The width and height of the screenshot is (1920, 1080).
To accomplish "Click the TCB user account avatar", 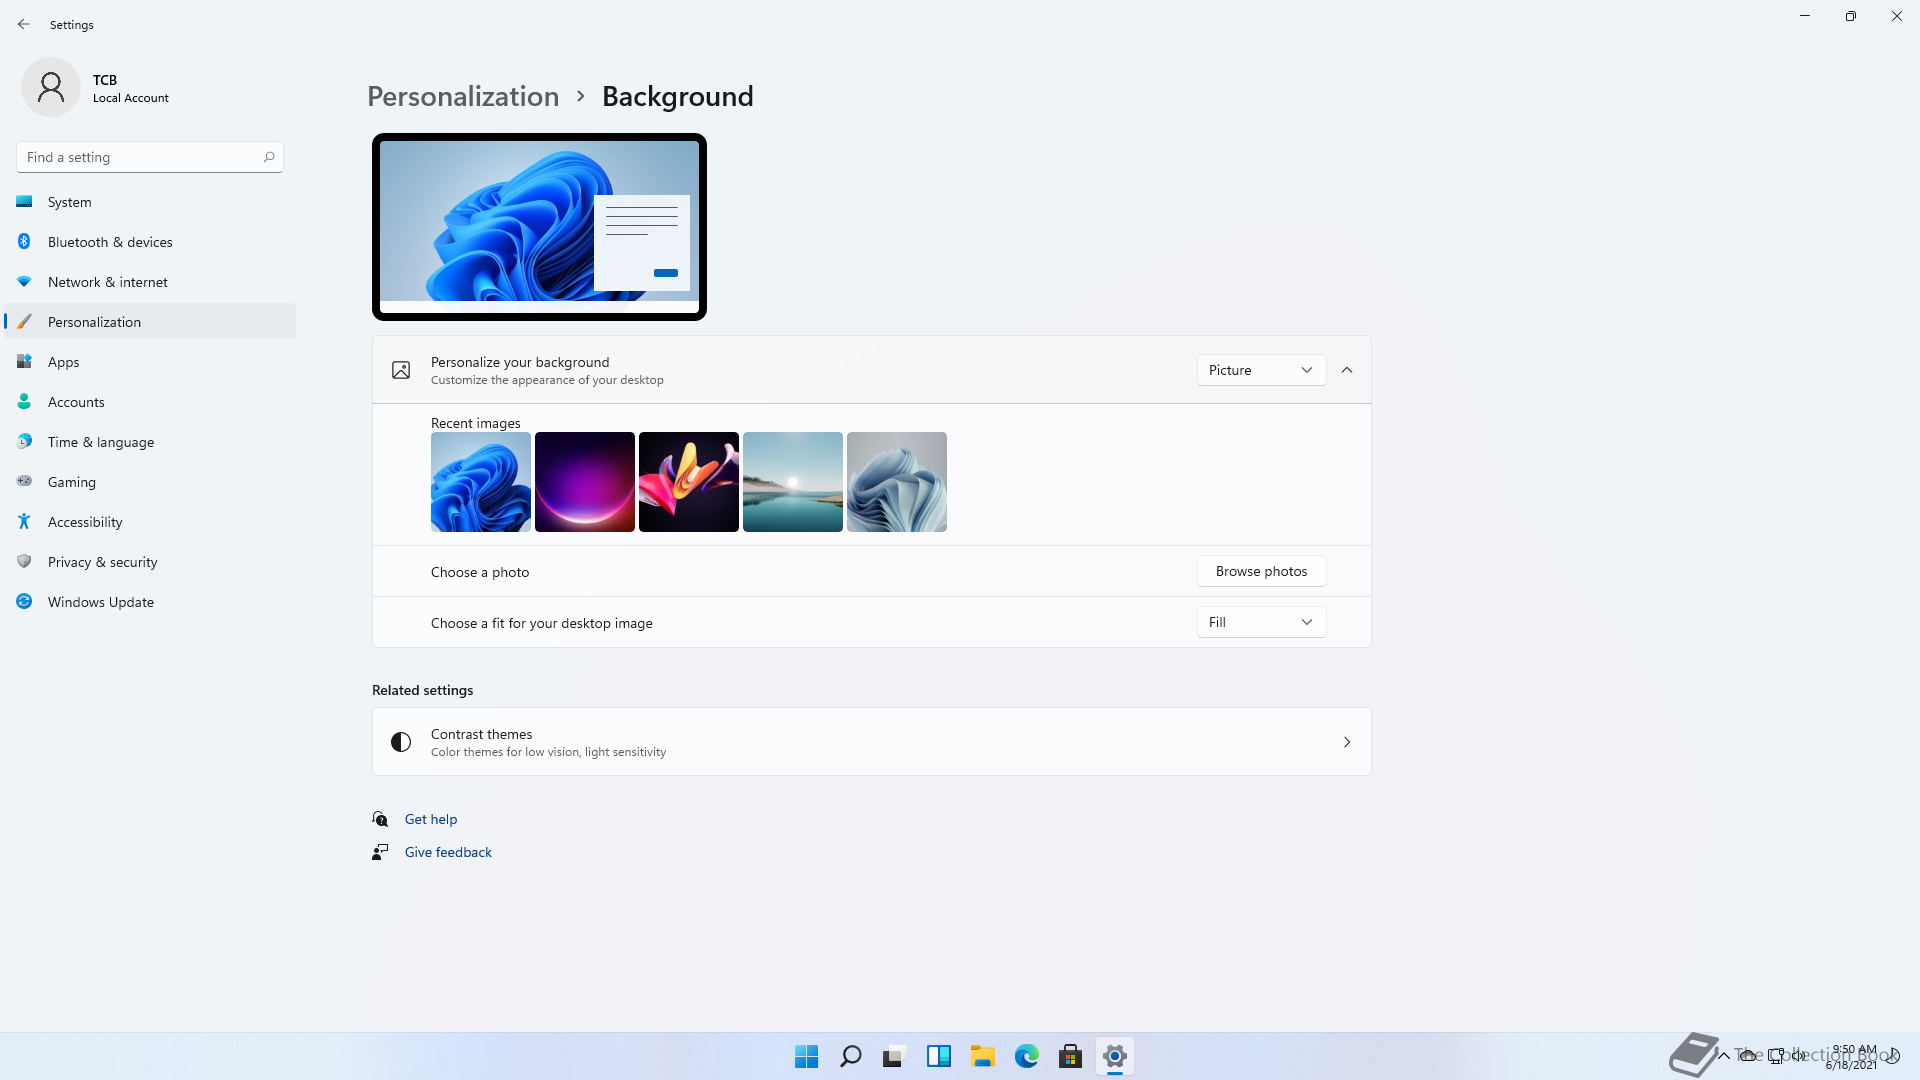I will (x=51, y=87).
